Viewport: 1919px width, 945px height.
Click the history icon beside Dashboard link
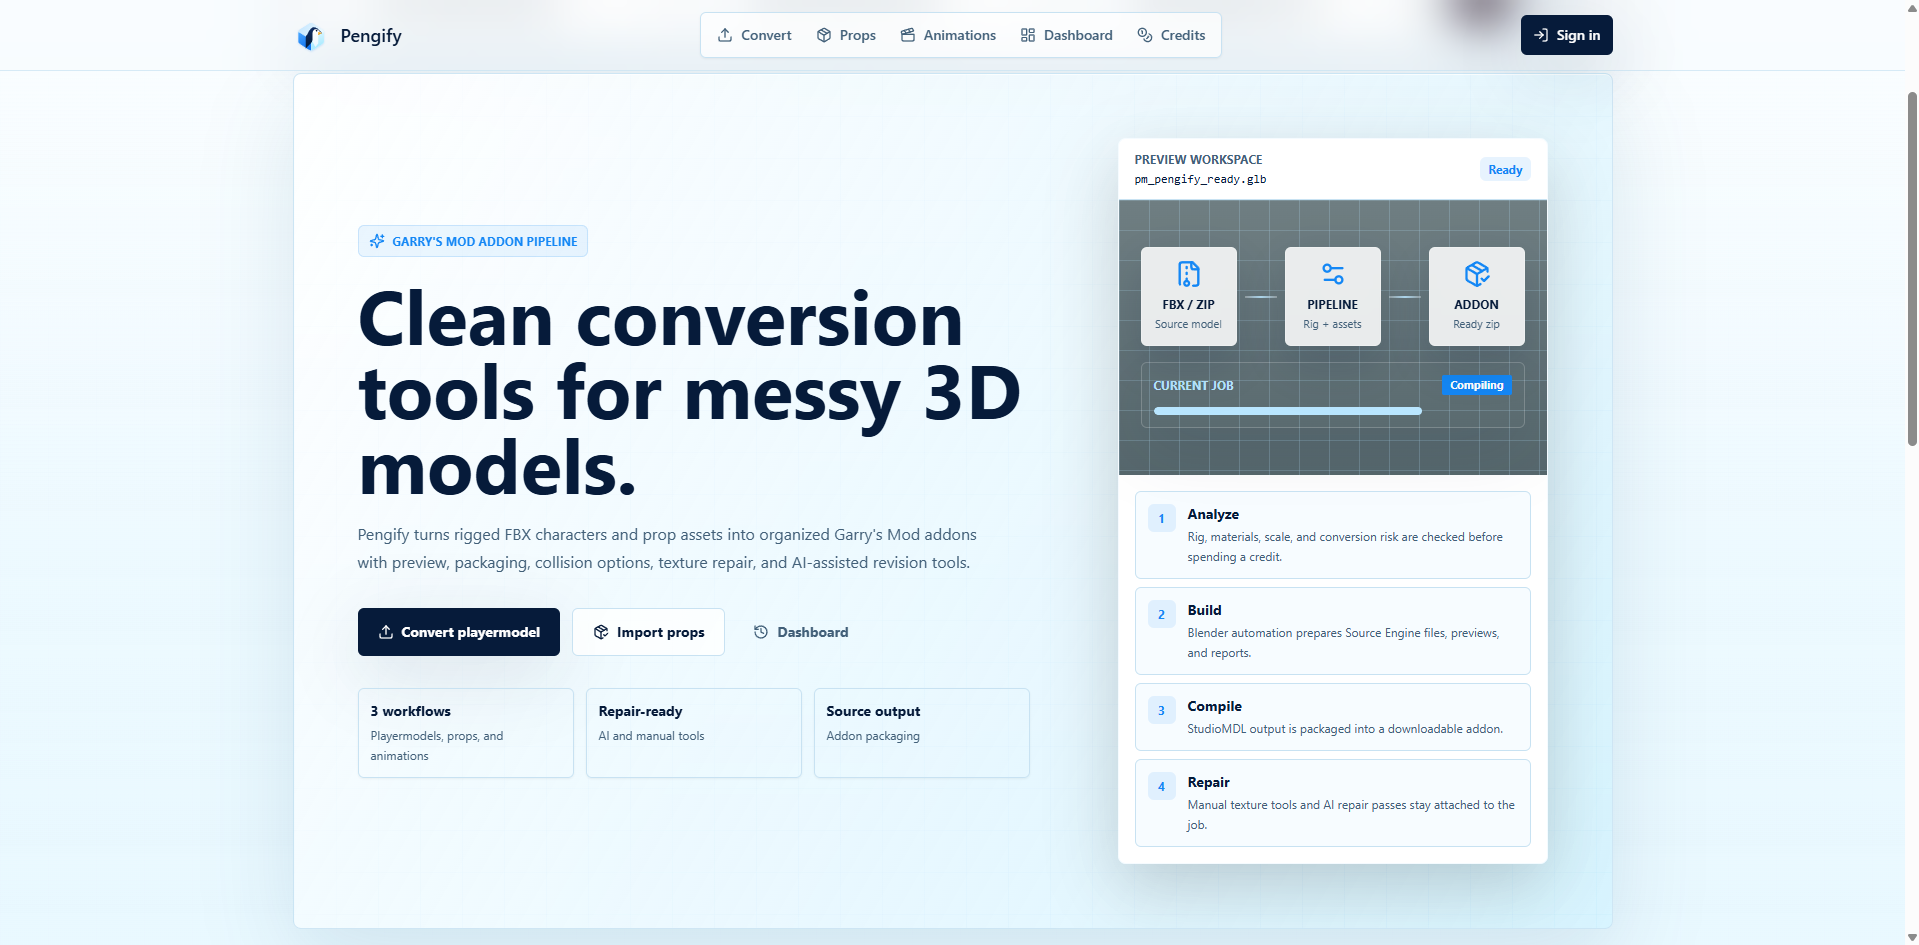pyautogui.click(x=761, y=632)
